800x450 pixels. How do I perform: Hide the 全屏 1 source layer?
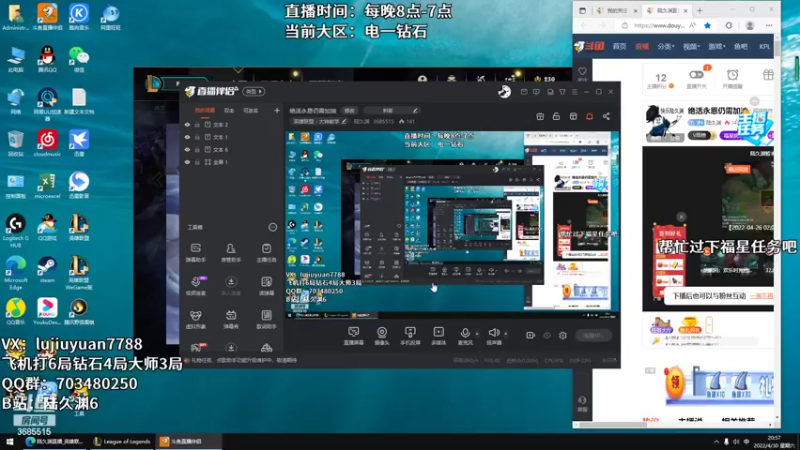coord(187,162)
